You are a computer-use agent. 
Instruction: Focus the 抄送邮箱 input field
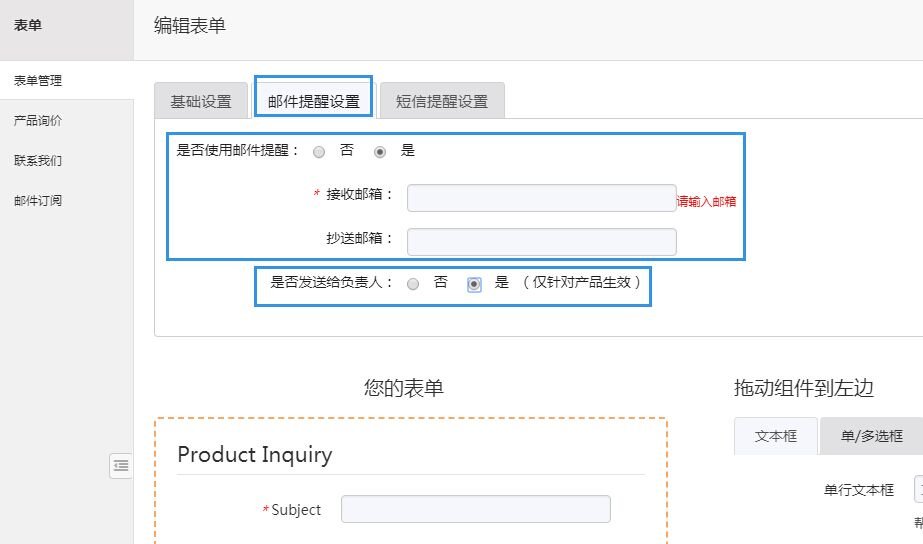pyautogui.click(x=541, y=241)
